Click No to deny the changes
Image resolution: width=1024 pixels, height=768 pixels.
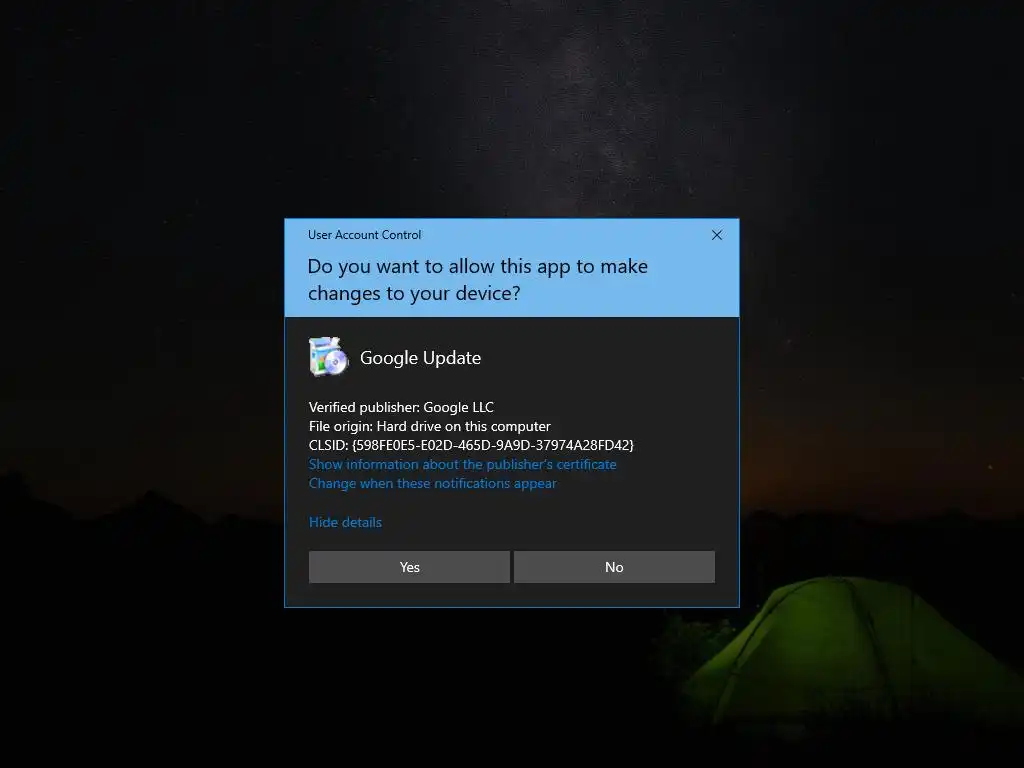tap(614, 567)
